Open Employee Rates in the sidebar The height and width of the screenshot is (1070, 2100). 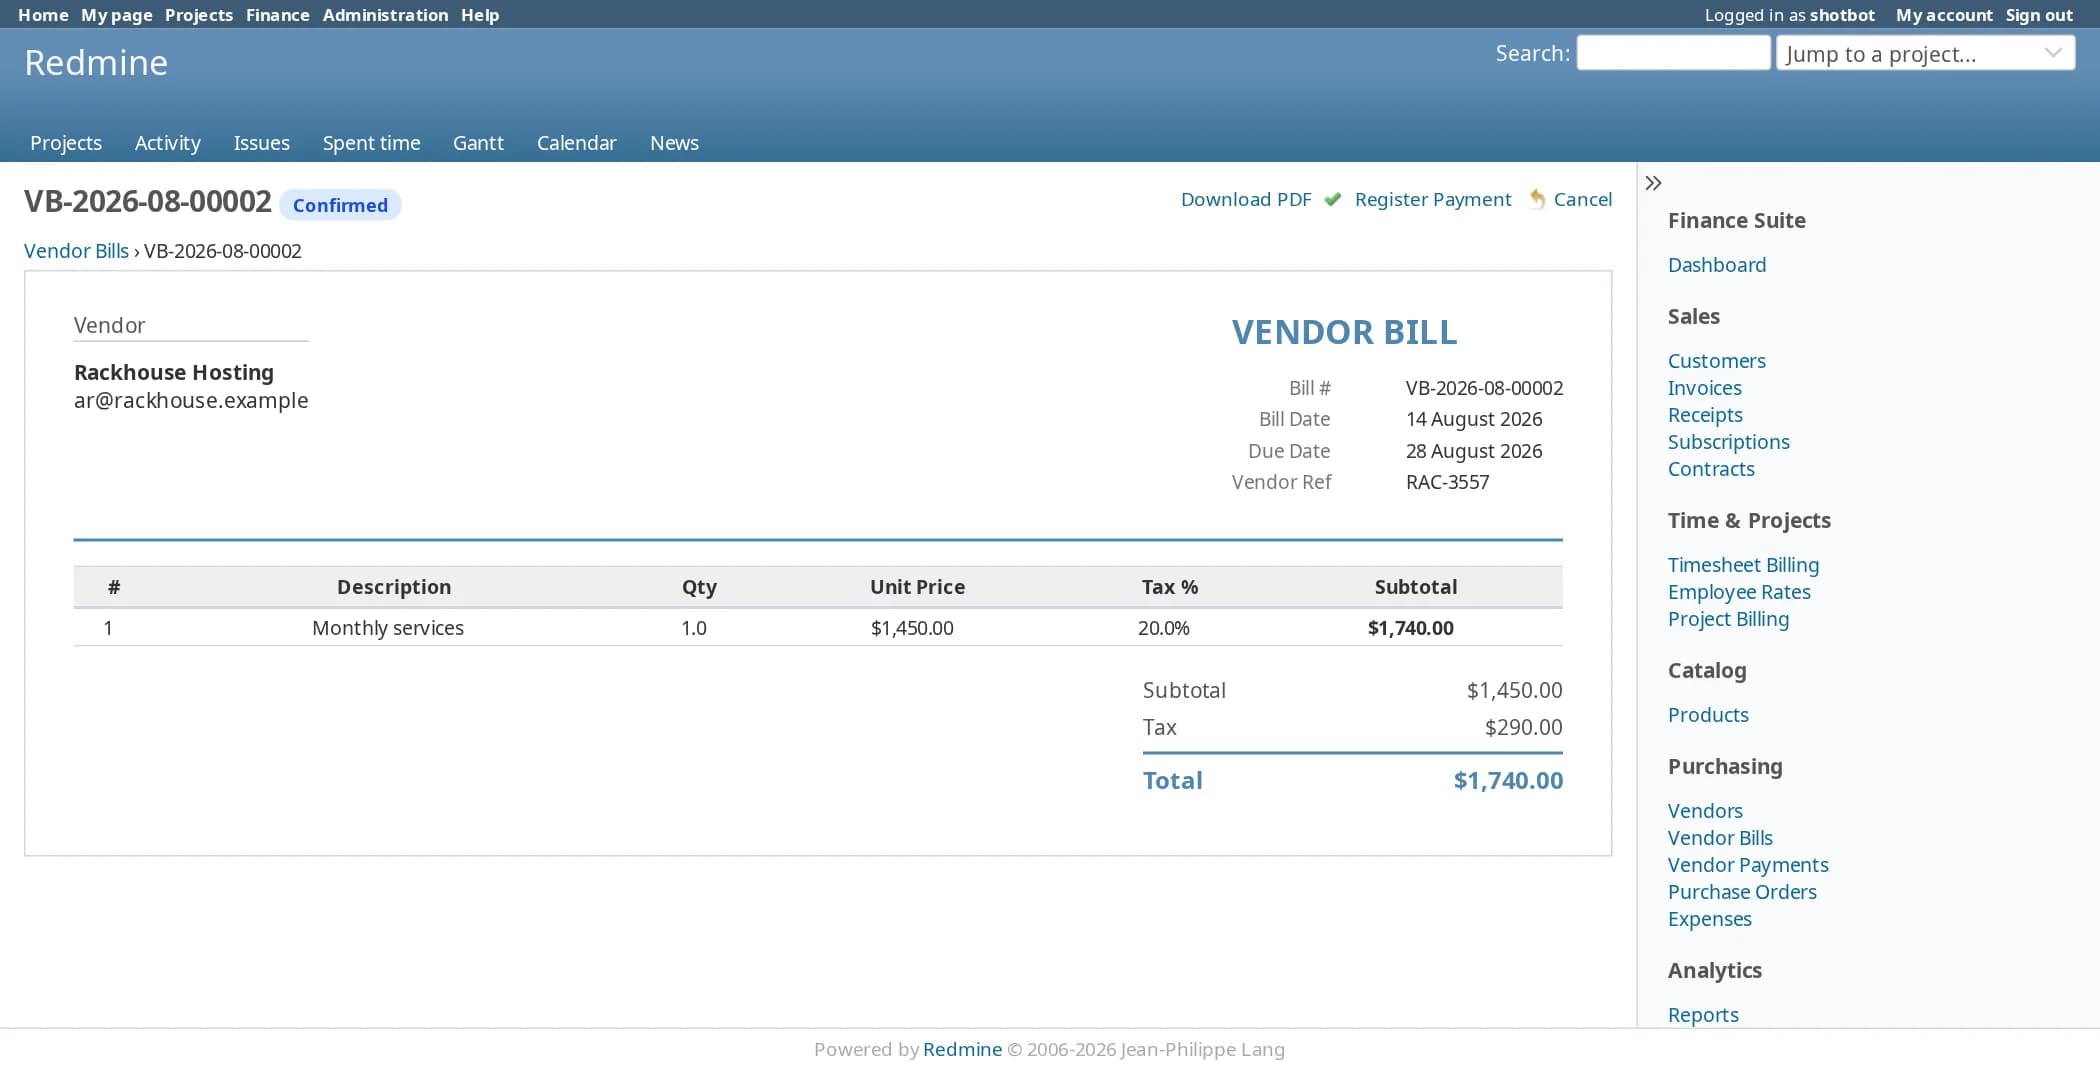tap(1739, 592)
